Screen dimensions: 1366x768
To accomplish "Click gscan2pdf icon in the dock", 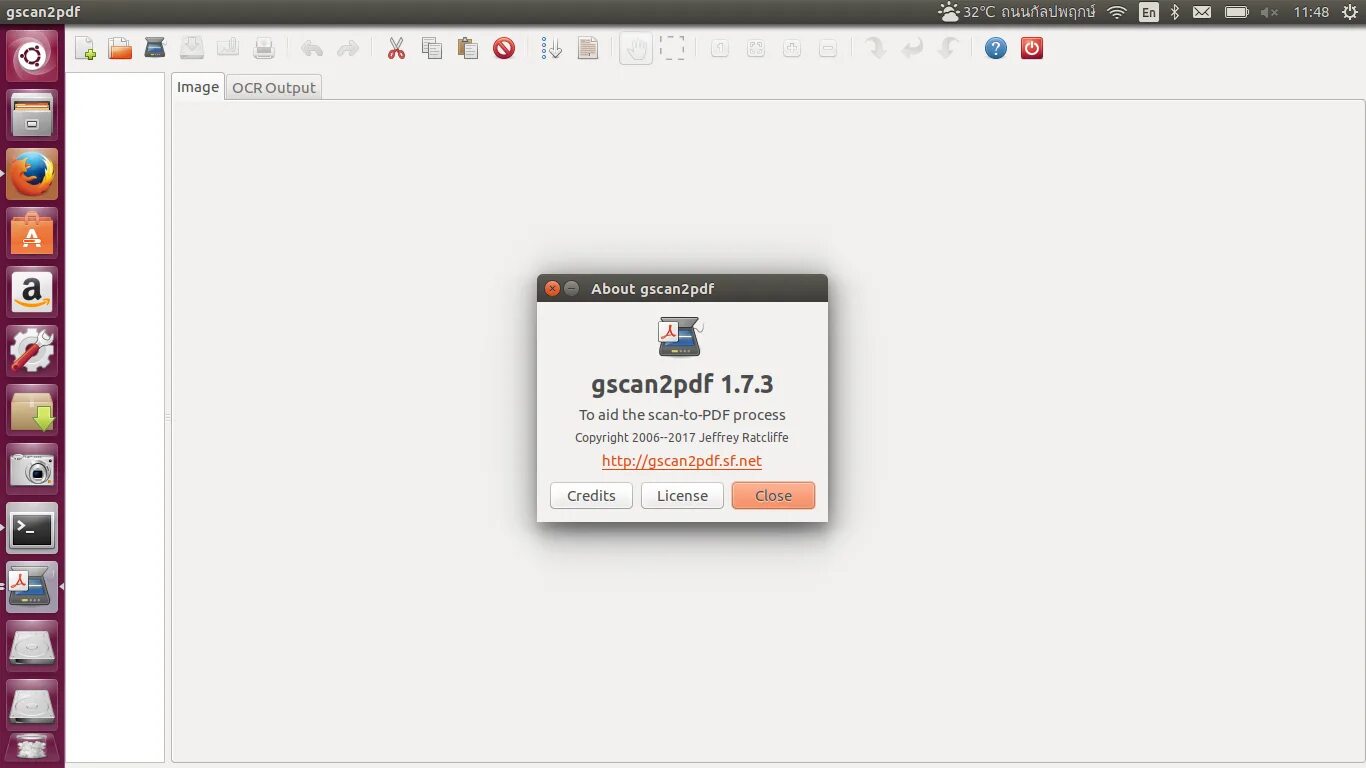I will (x=32, y=587).
